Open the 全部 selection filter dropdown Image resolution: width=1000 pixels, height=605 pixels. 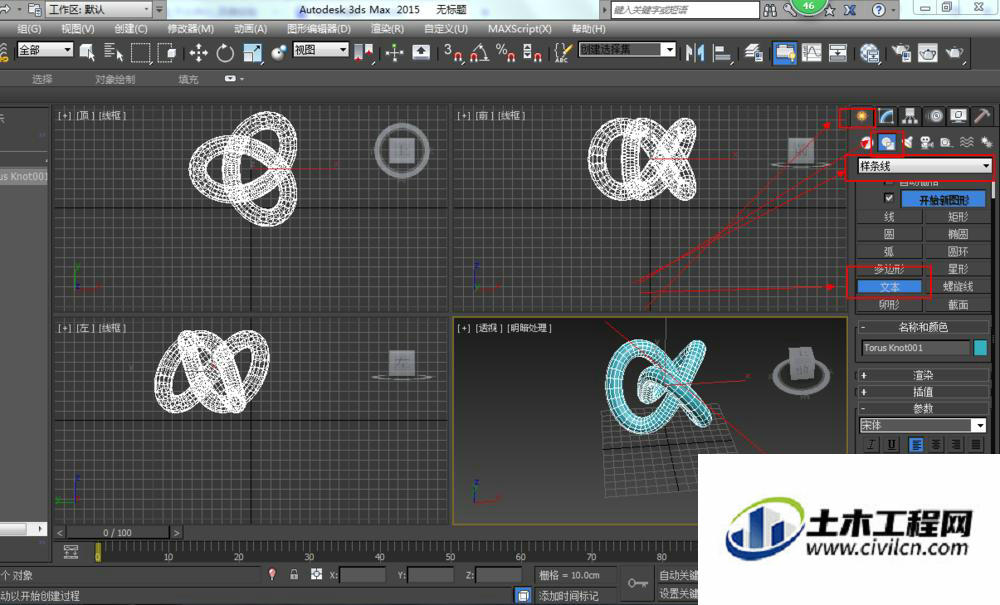tap(45, 50)
